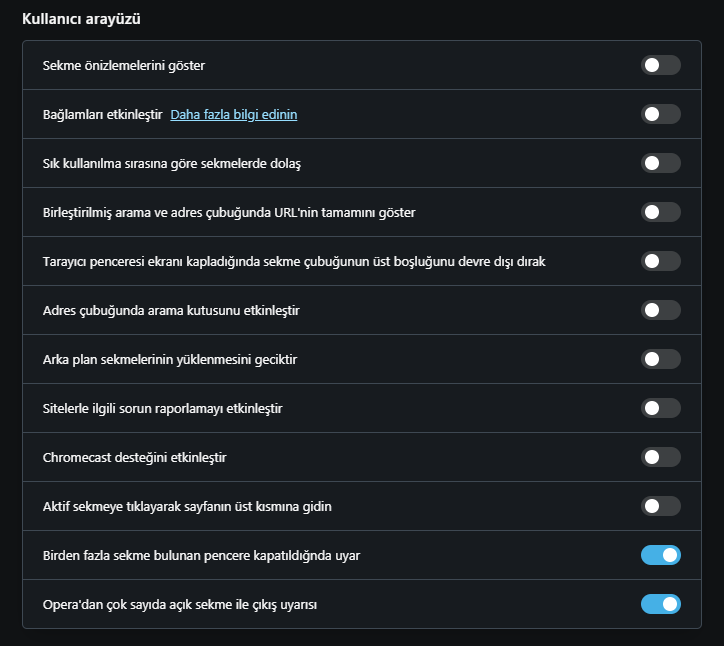
Task: Toggle 'Sitelerle ilgili sorun raporlamayı etkinleştir'
Action: click(x=660, y=408)
